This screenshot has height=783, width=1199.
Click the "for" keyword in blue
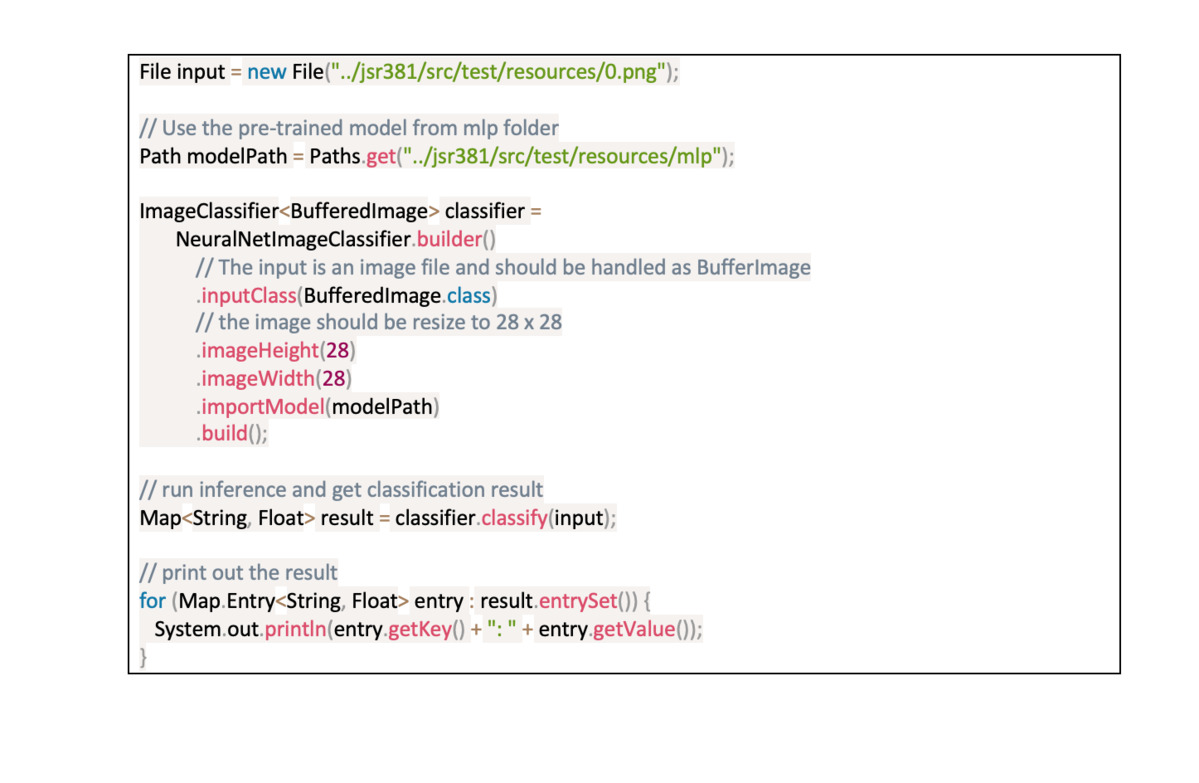152,601
